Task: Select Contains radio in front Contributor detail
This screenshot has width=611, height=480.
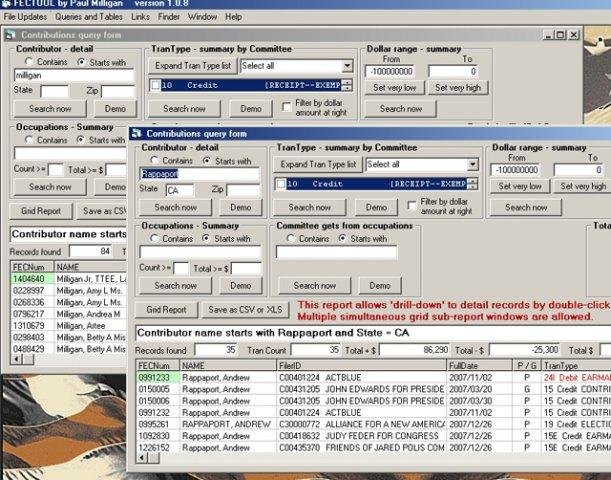Action: point(154,161)
